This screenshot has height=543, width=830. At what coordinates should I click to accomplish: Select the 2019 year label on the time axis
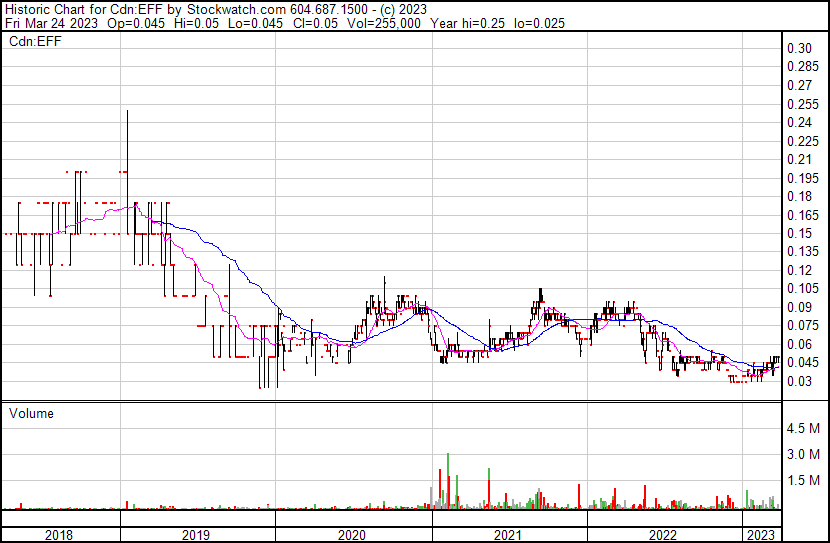click(196, 535)
